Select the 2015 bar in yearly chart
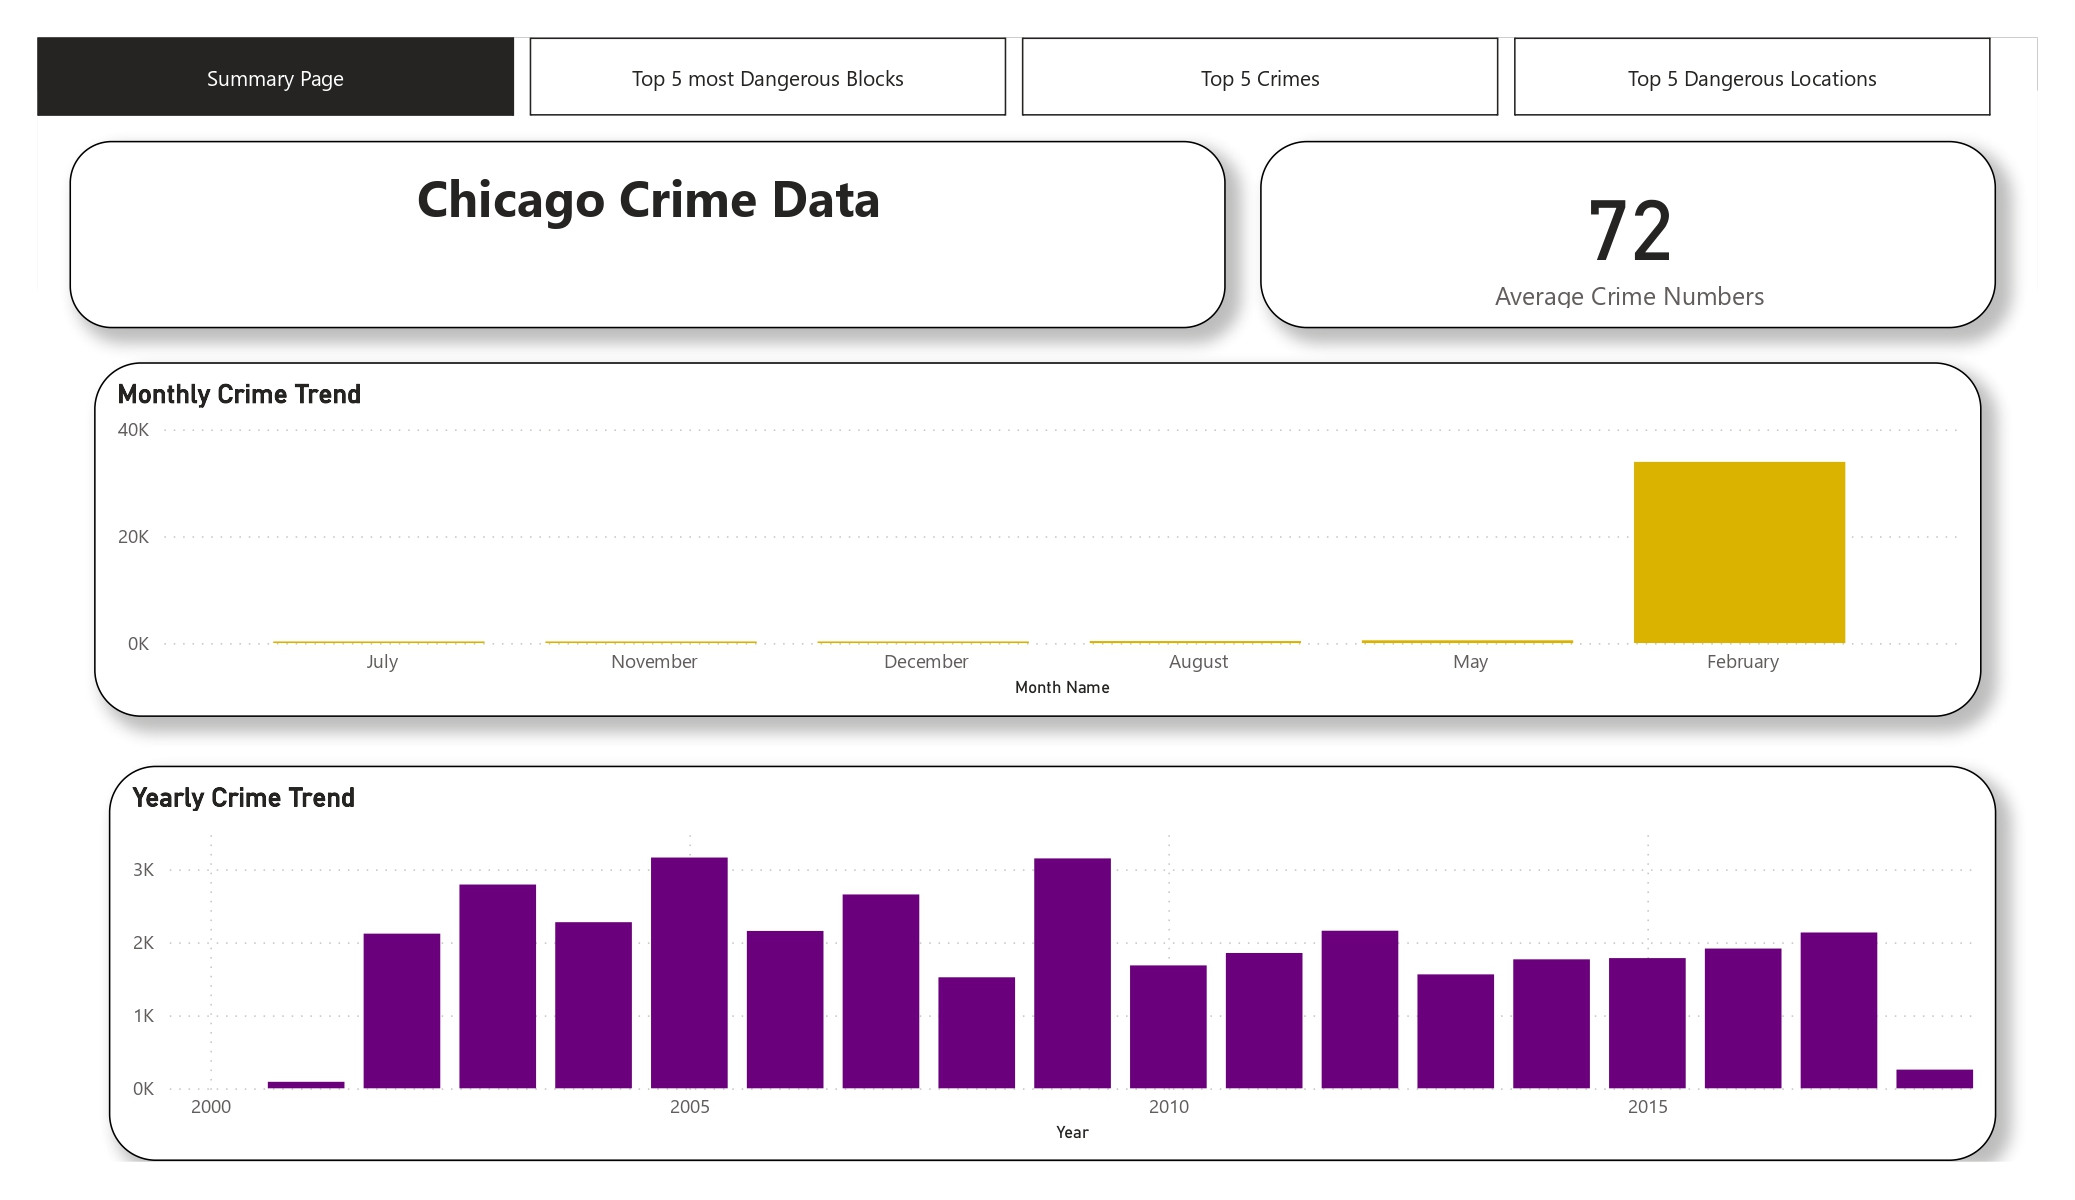Image resolution: width=2075 pixels, height=1200 pixels. 1647,1022
